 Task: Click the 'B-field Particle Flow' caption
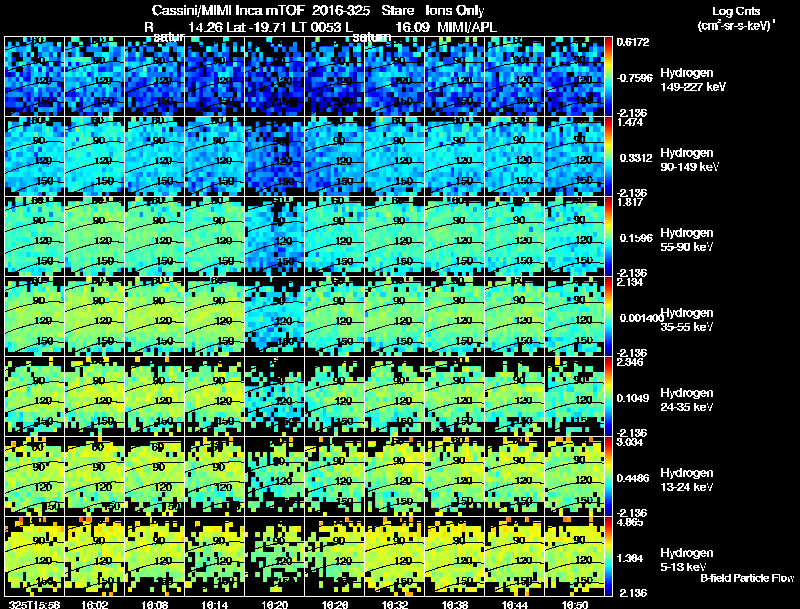pos(747,578)
